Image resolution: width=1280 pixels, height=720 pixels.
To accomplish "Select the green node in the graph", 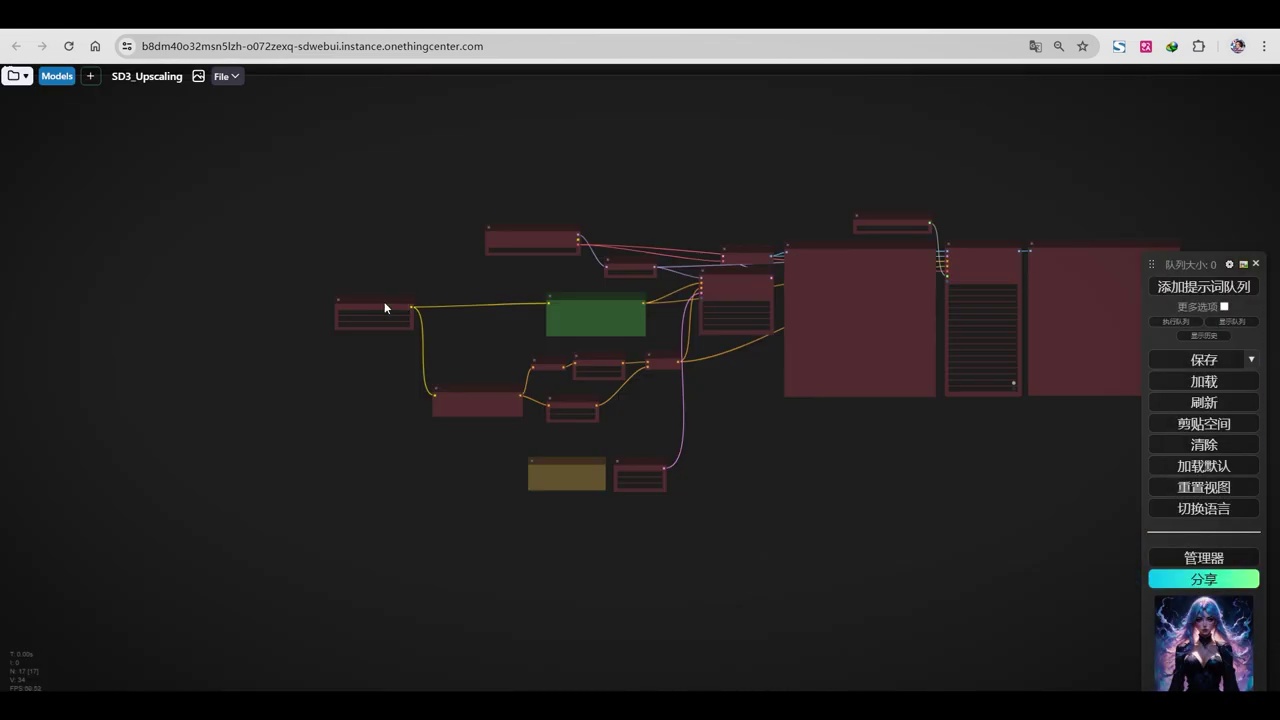I will (x=596, y=316).
